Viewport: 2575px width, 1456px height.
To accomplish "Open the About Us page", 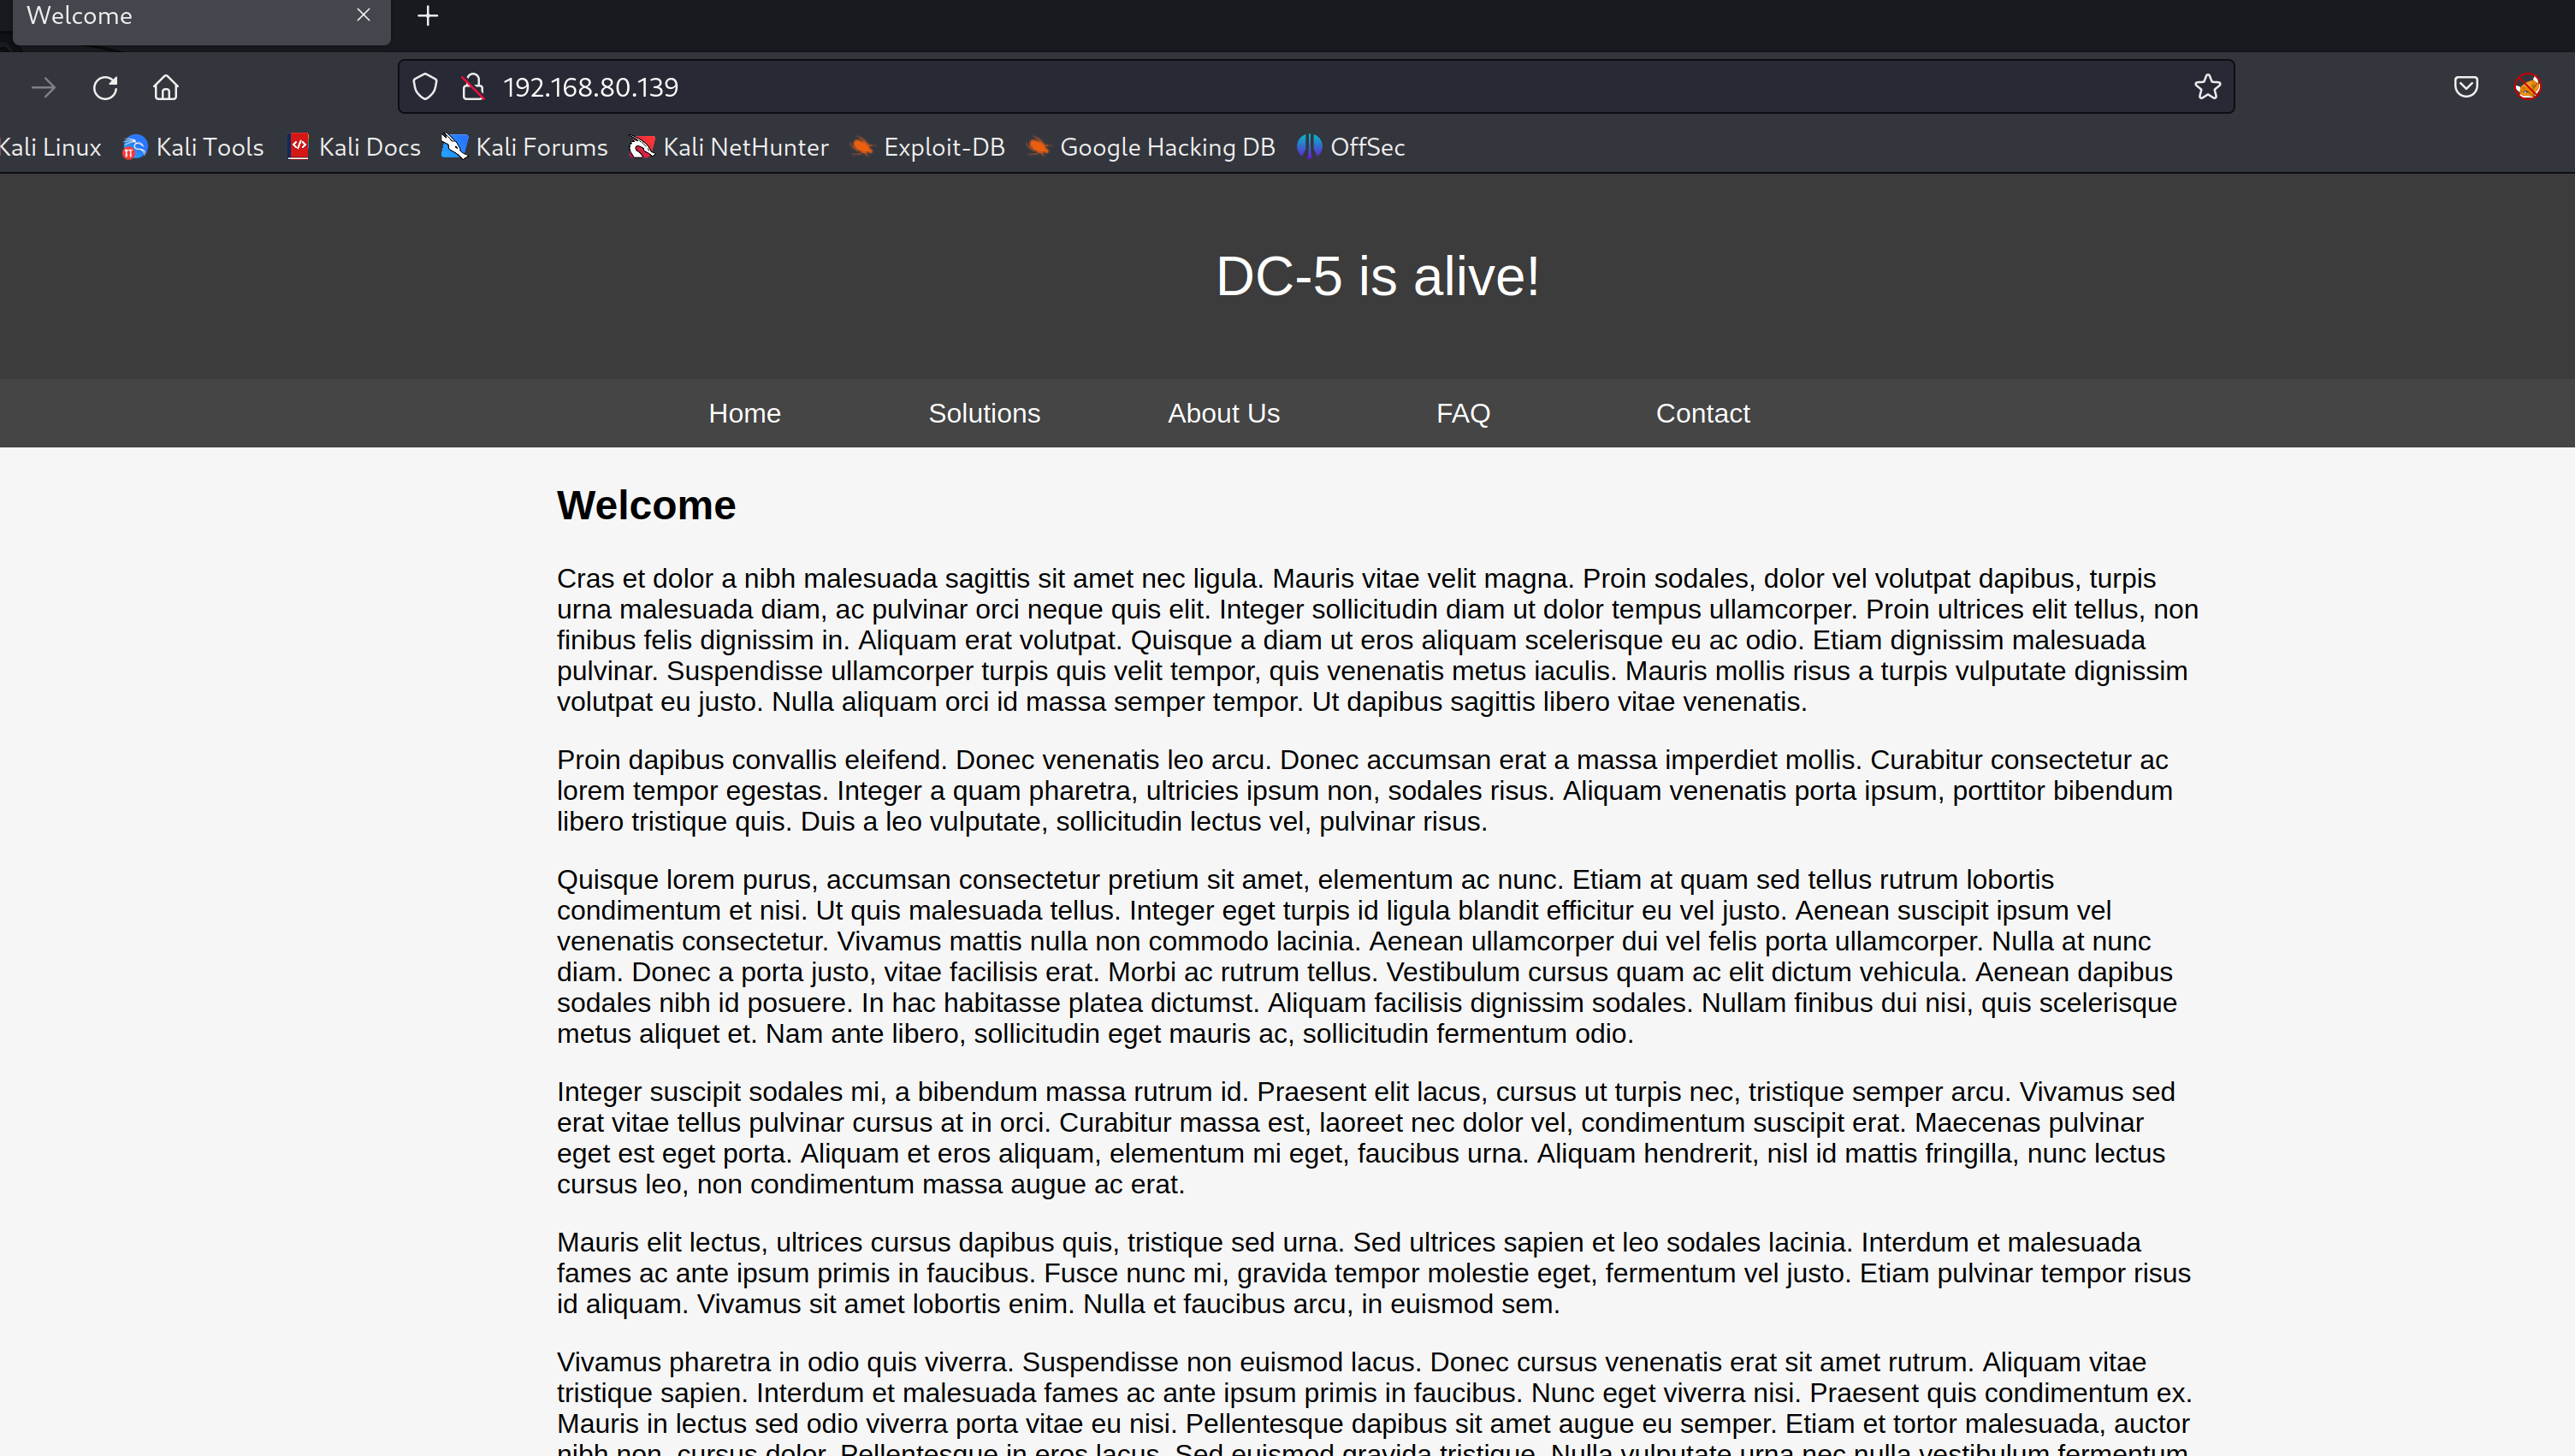I will click(x=1223, y=413).
